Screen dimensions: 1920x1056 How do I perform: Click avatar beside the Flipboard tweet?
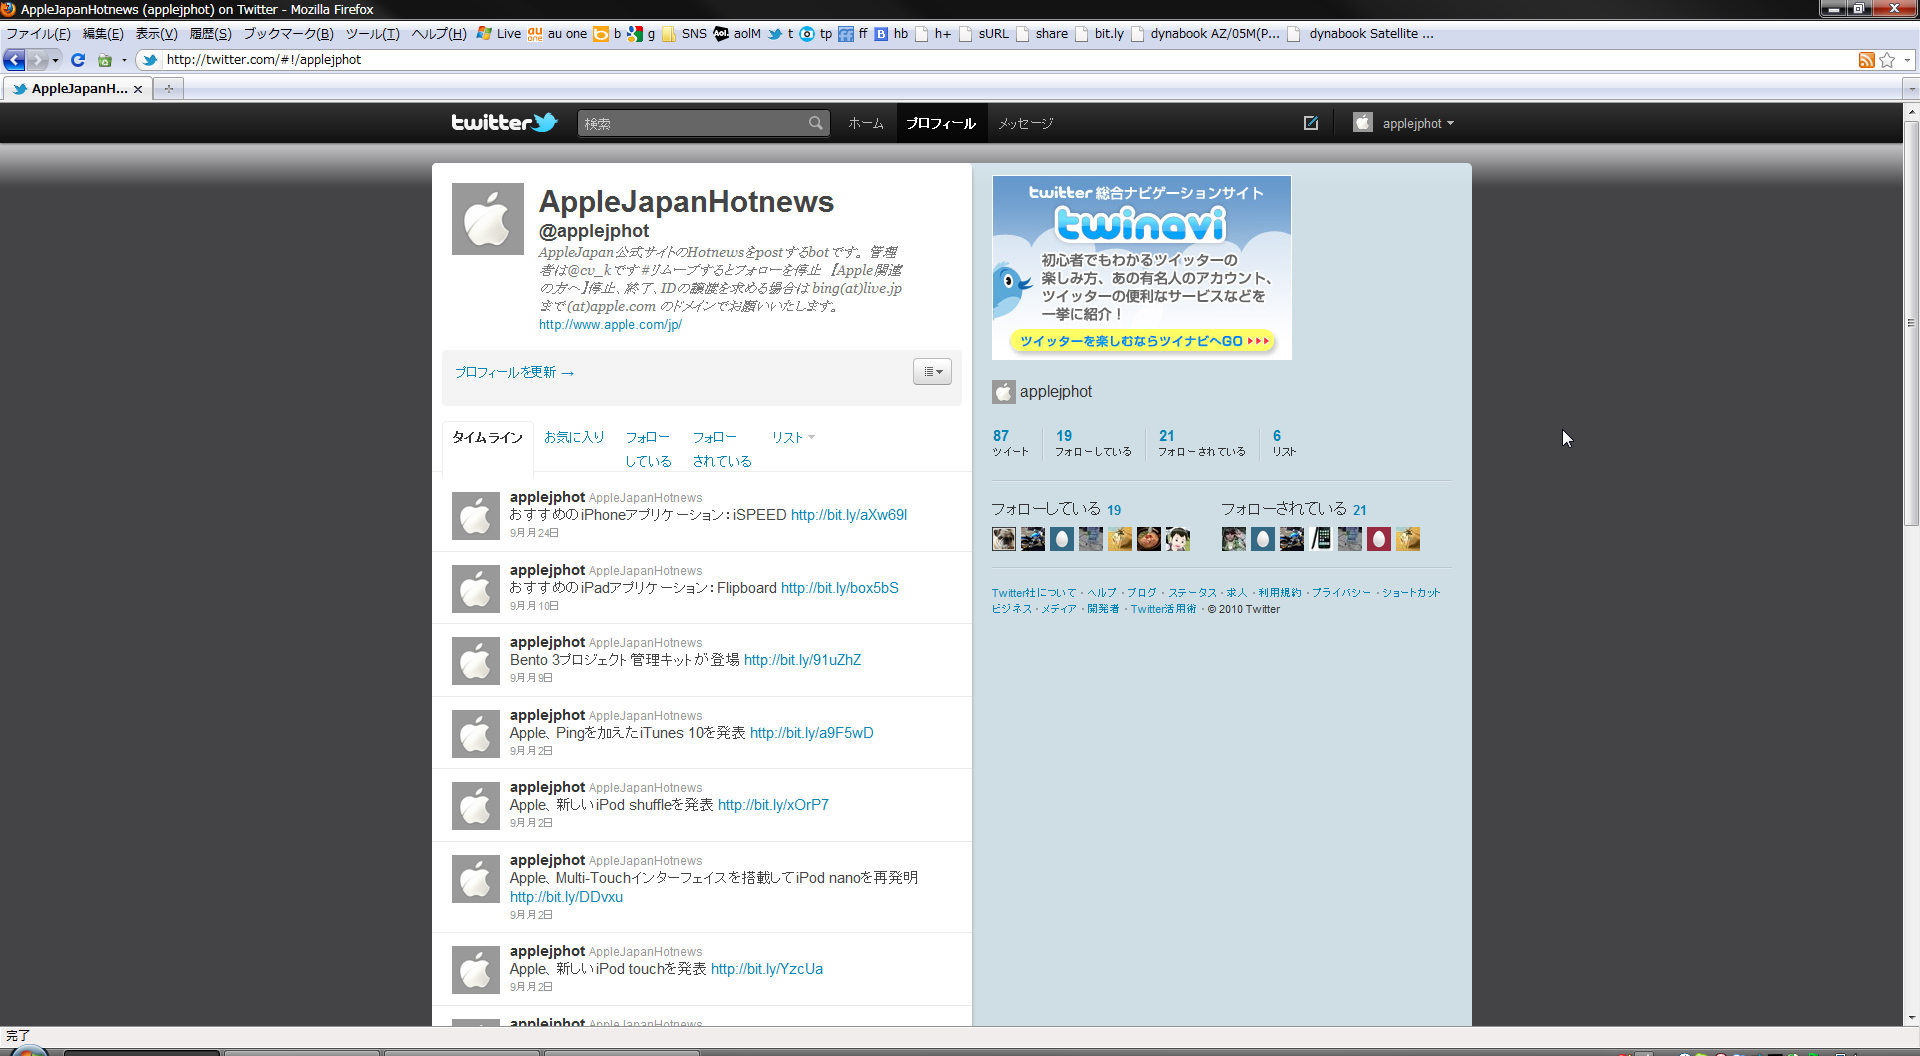coord(475,589)
